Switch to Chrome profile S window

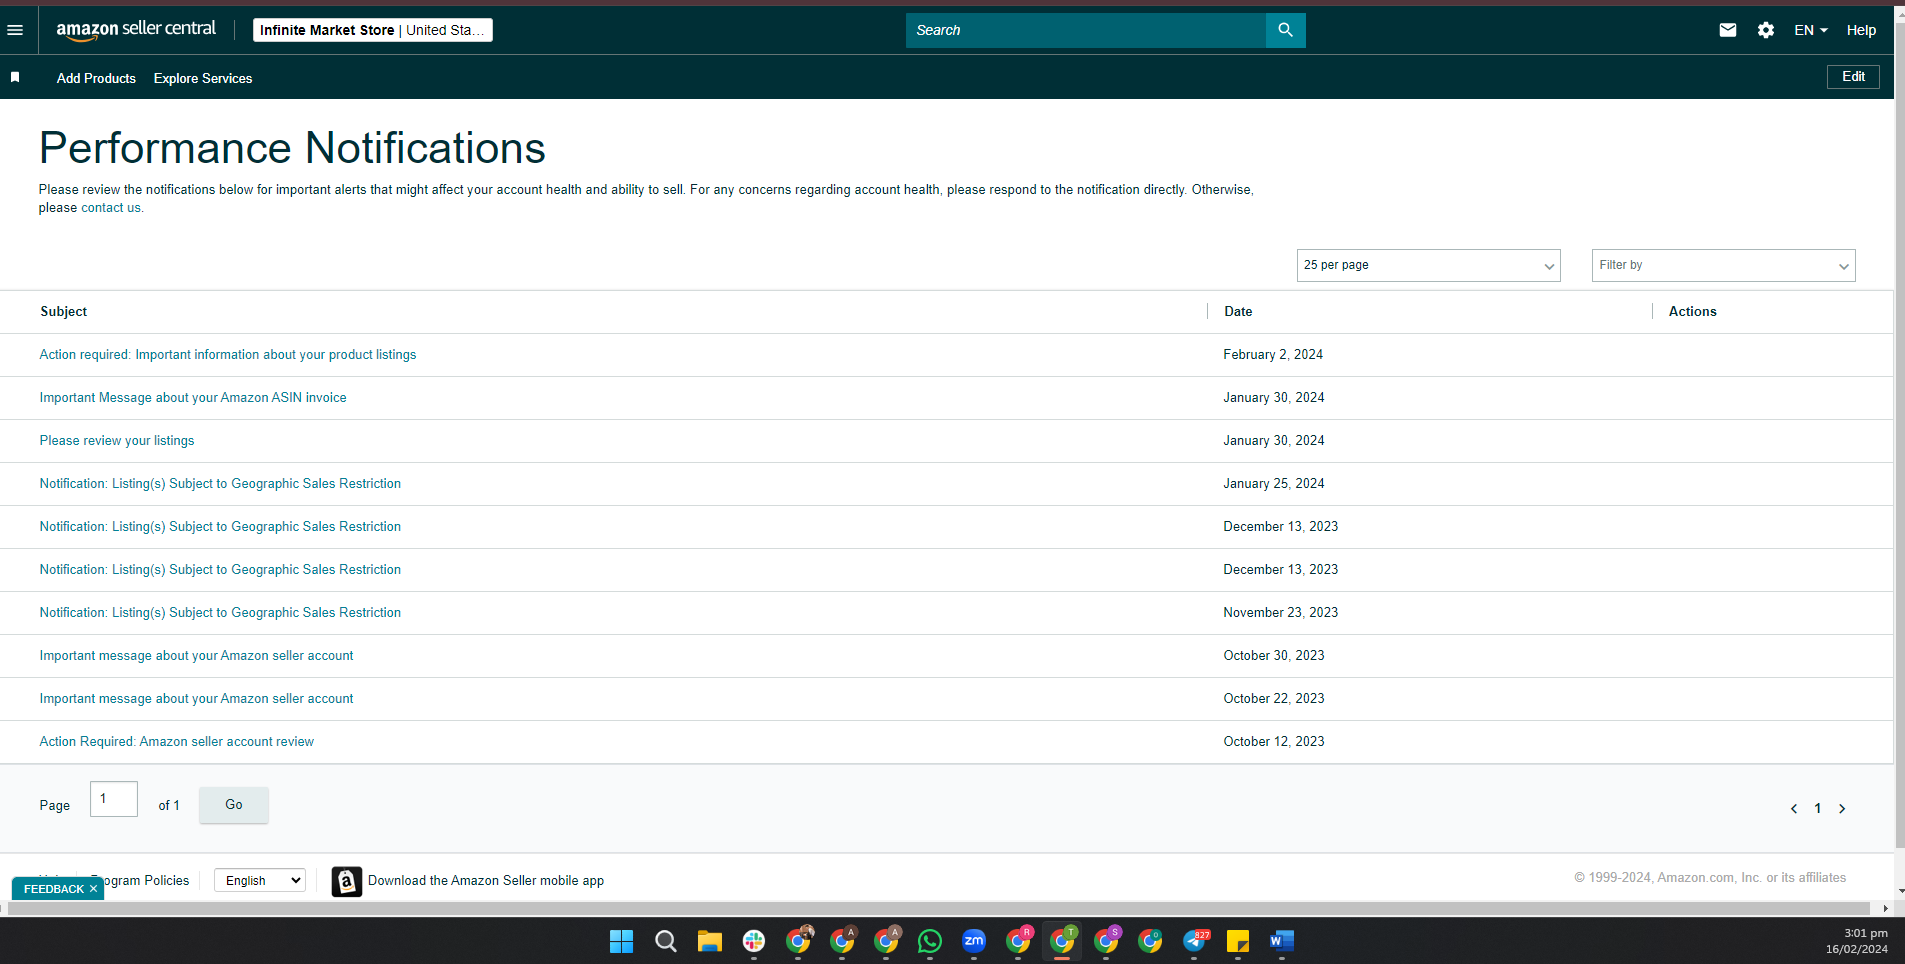(x=1106, y=941)
